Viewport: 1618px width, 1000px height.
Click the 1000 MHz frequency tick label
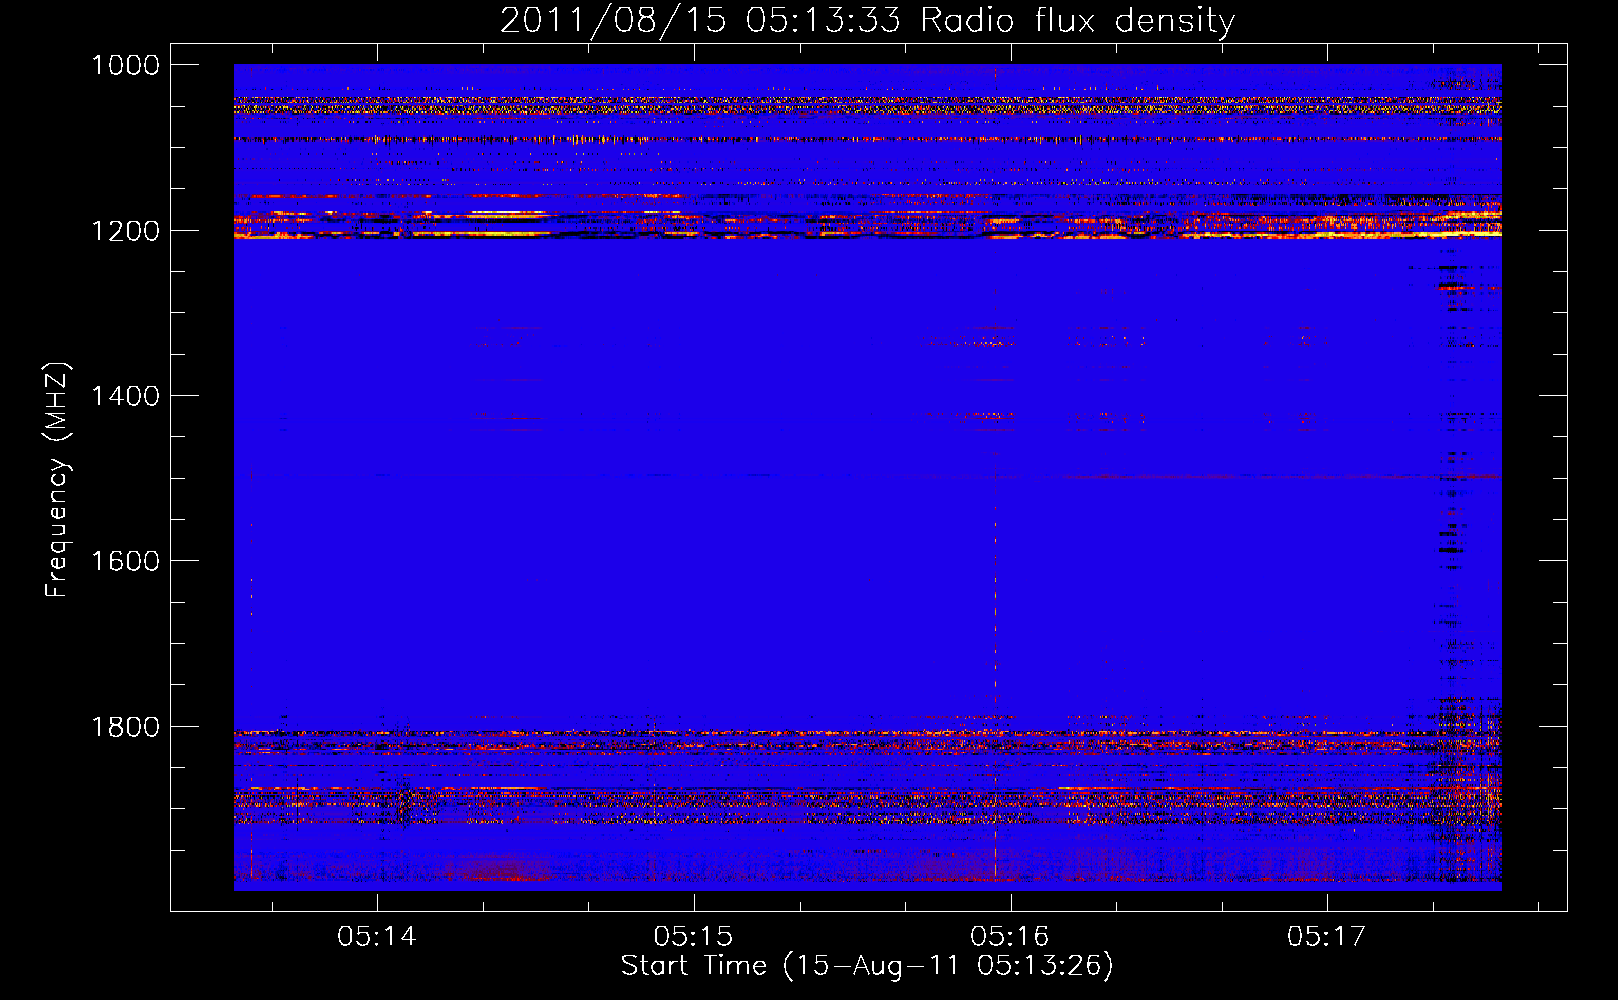point(125,65)
